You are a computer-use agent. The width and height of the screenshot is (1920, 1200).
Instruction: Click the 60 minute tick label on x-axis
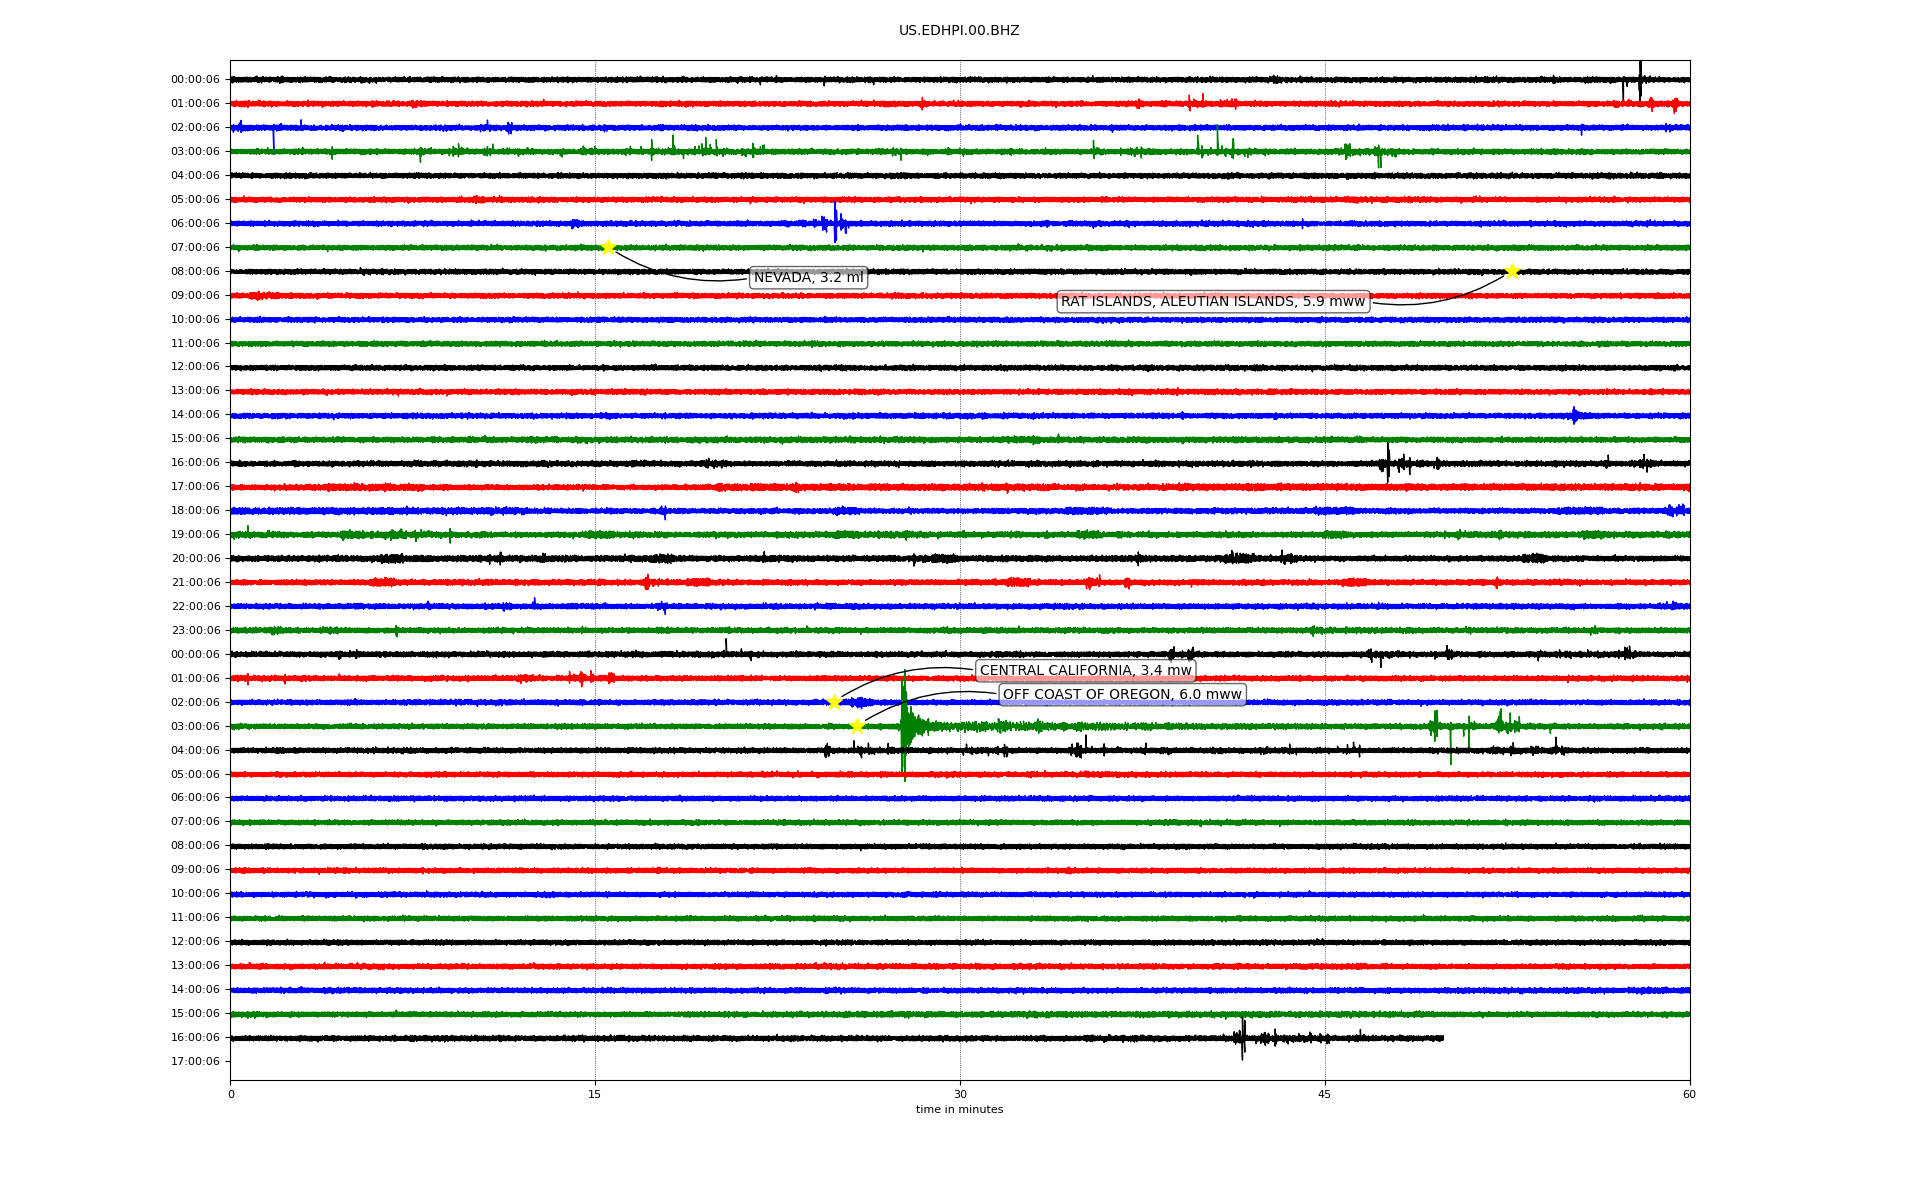(x=1689, y=1094)
